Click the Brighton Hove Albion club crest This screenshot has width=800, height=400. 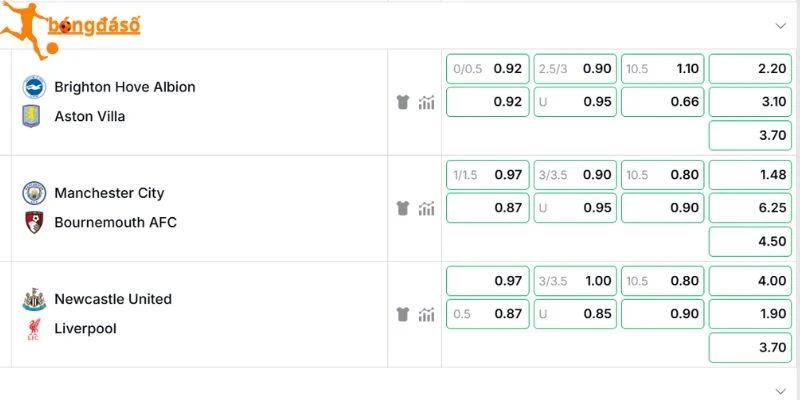coord(34,87)
